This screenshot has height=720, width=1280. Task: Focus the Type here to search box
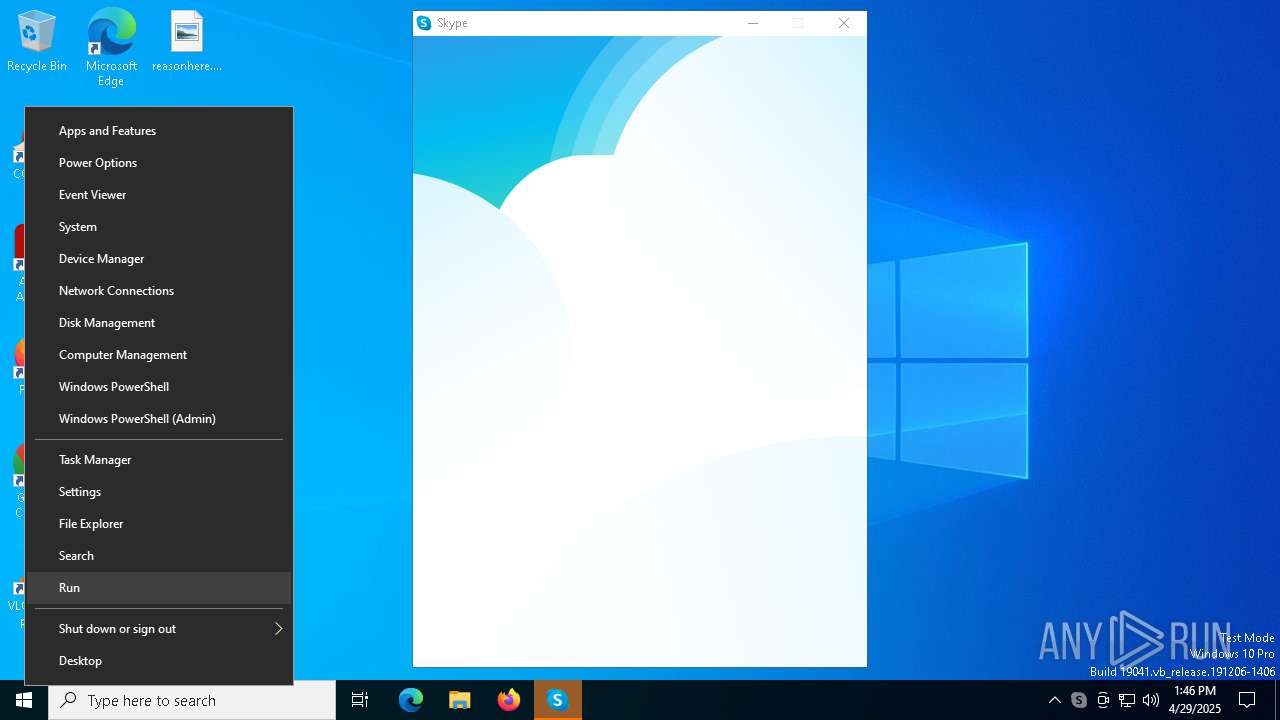pyautogui.click(x=192, y=700)
